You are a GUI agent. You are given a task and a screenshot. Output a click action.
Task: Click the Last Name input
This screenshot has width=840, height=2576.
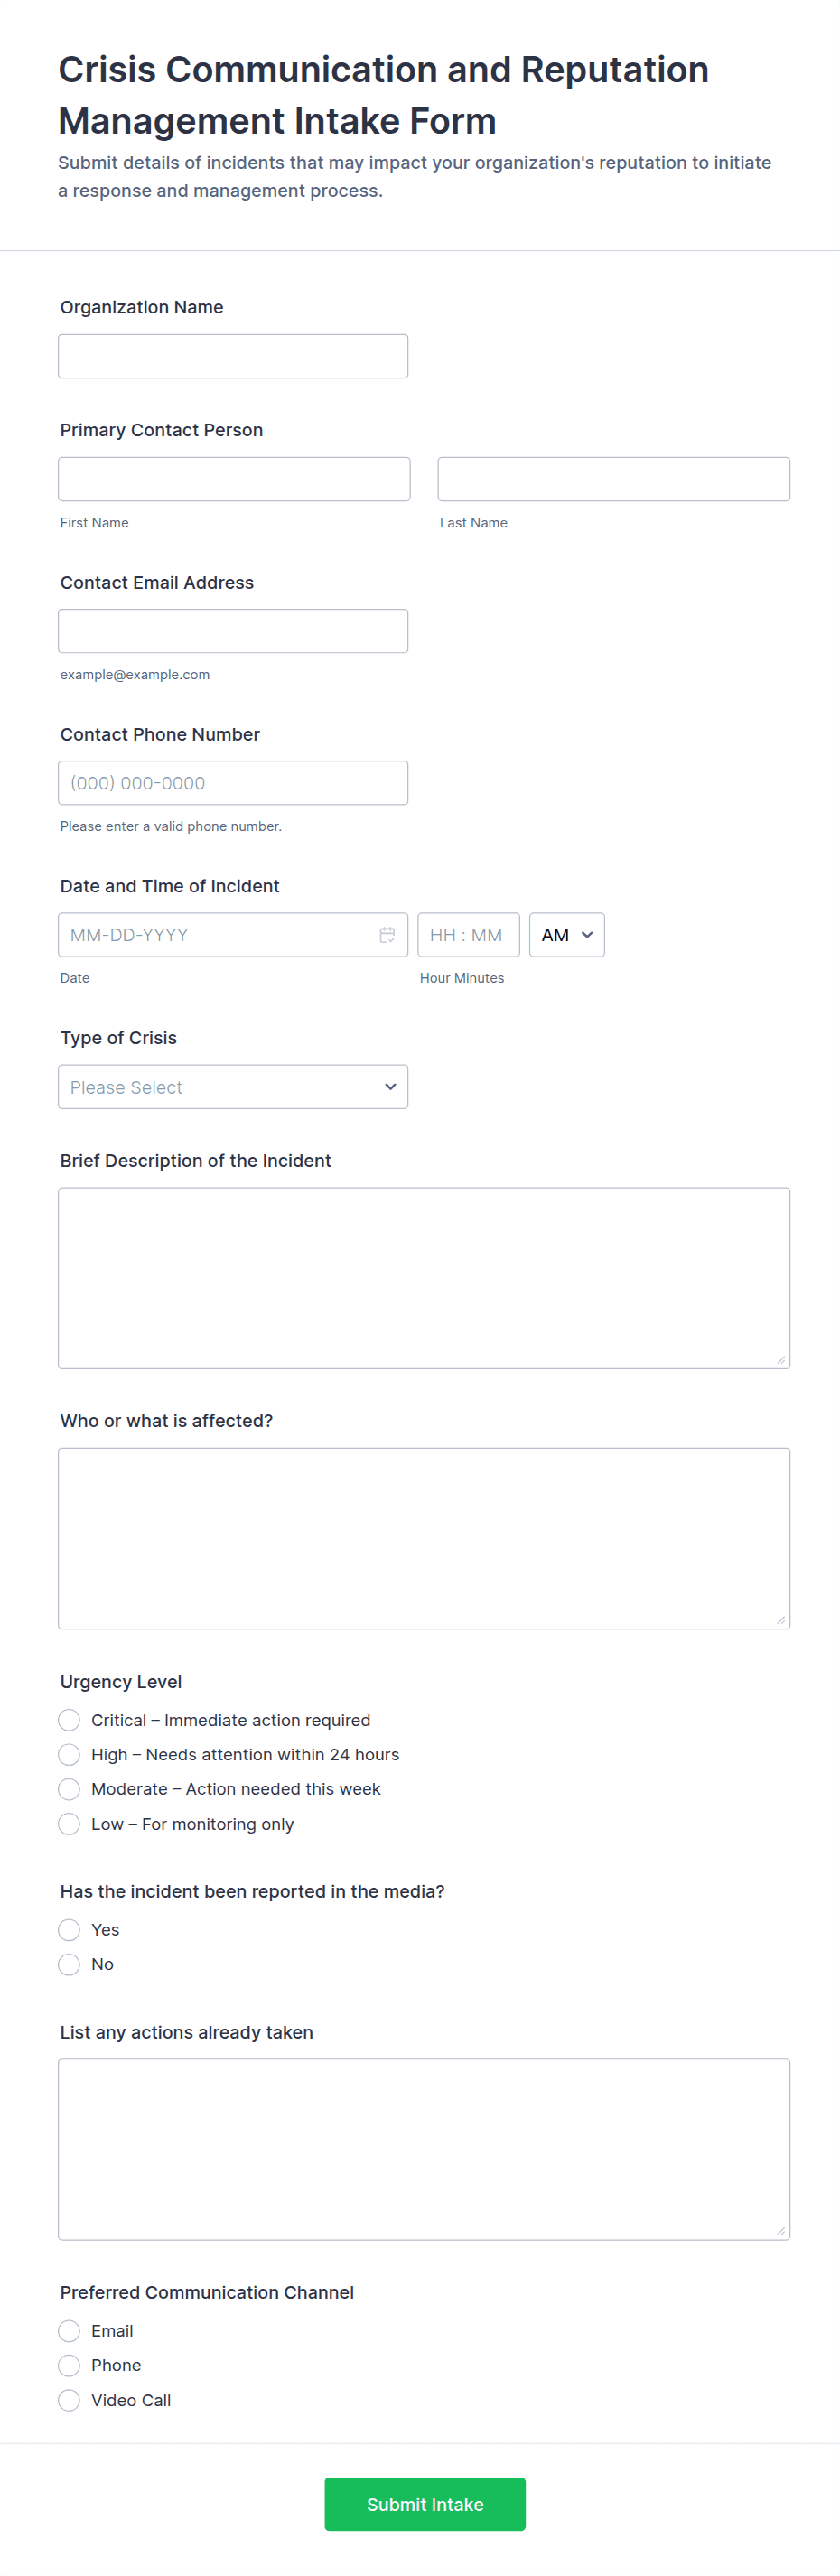pyautogui.click(x=613, y=479)
